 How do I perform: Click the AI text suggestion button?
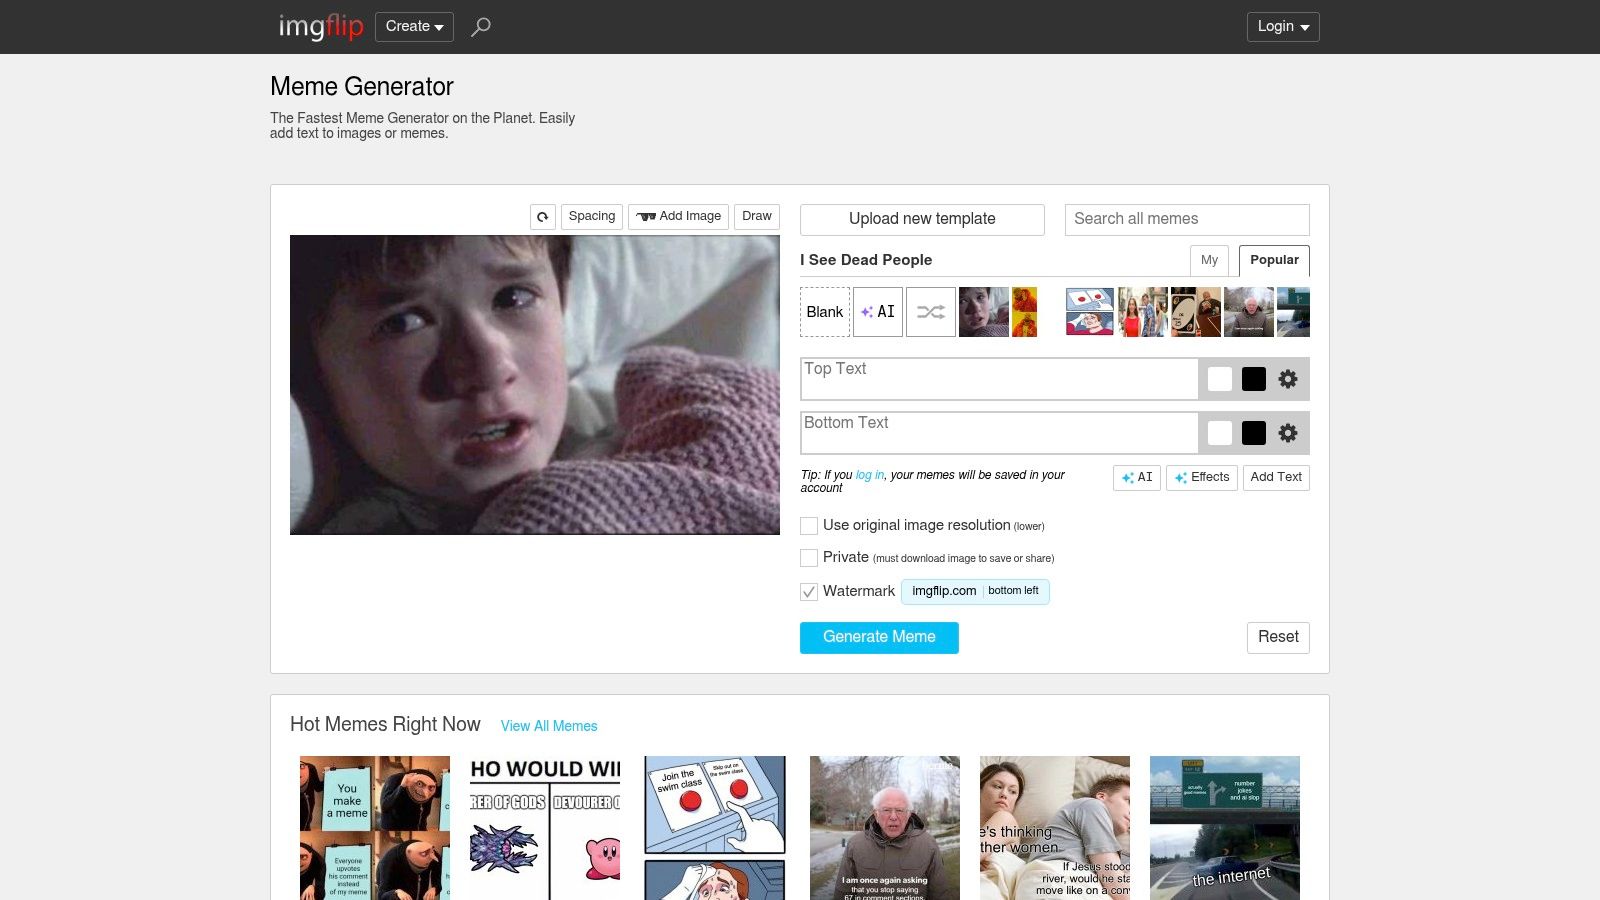1137,478
